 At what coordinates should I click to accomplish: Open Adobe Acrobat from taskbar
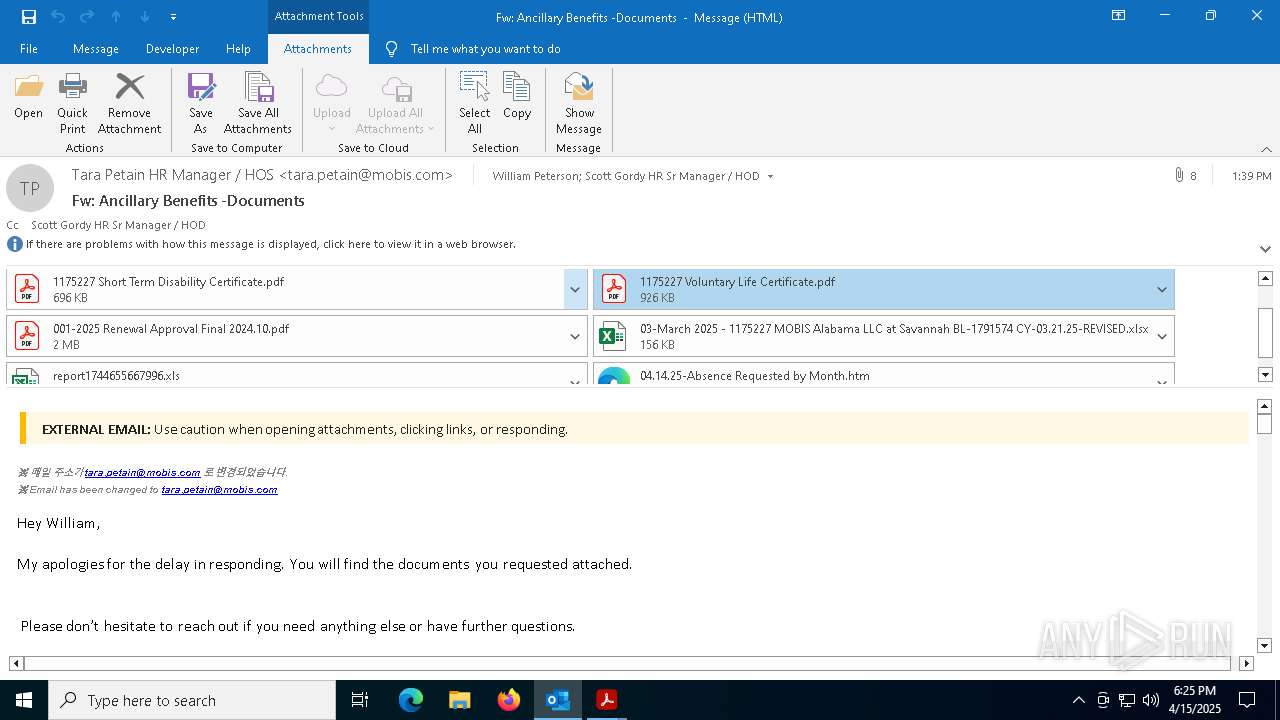[x=606, y=700]
